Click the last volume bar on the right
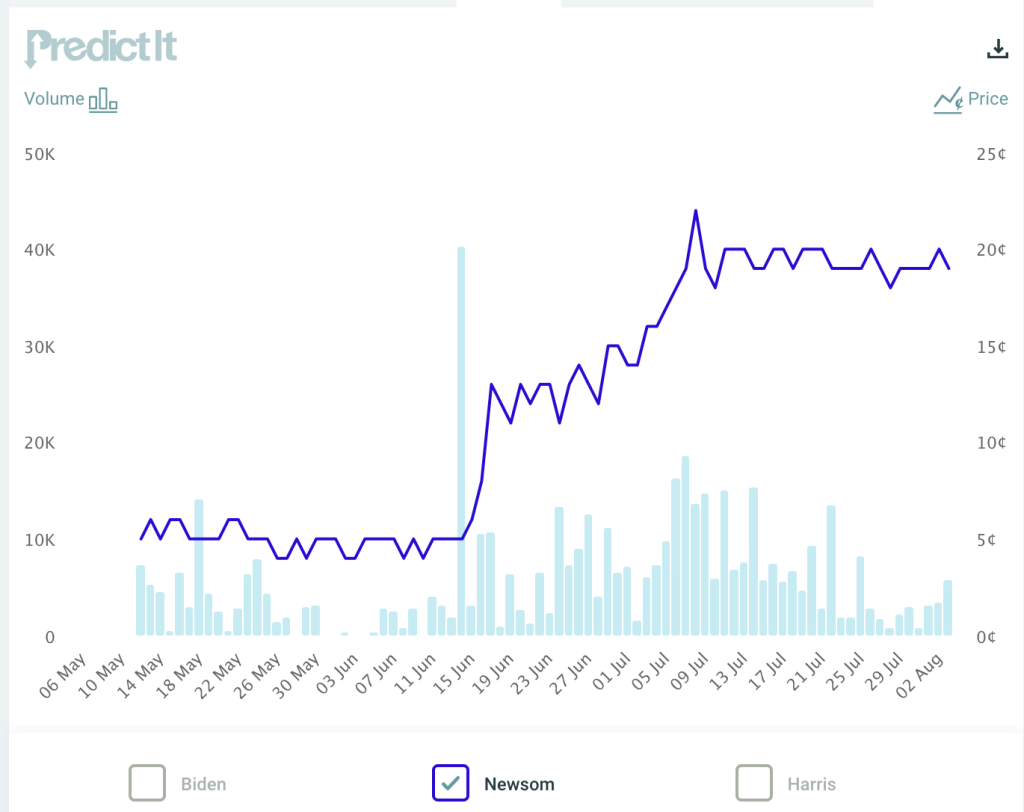This screenshot has height=812, width=1024. [x=947, y=607]
